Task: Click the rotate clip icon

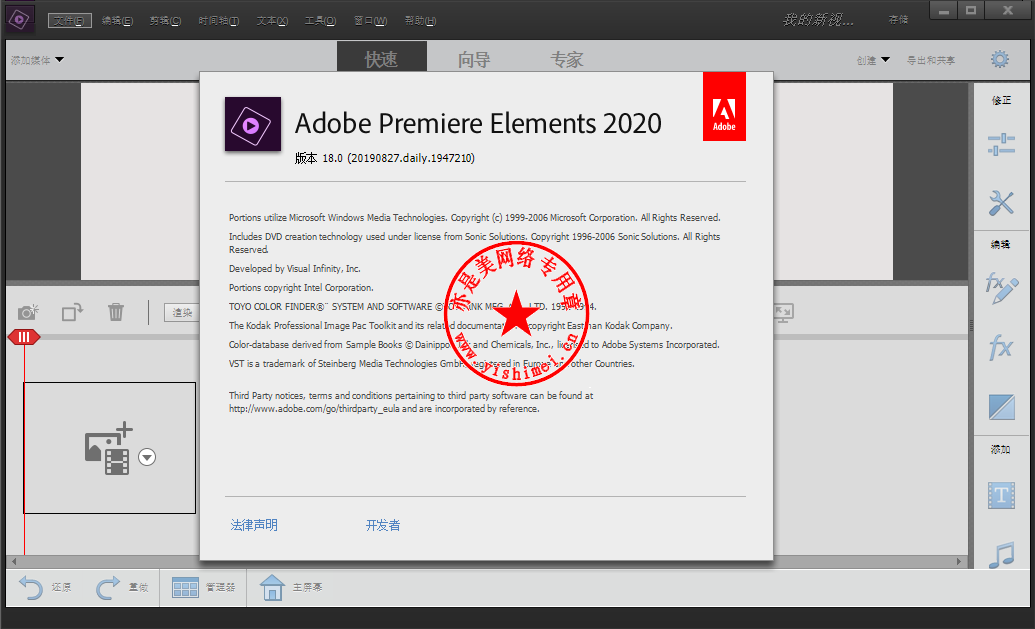Action: coord(72,312)
